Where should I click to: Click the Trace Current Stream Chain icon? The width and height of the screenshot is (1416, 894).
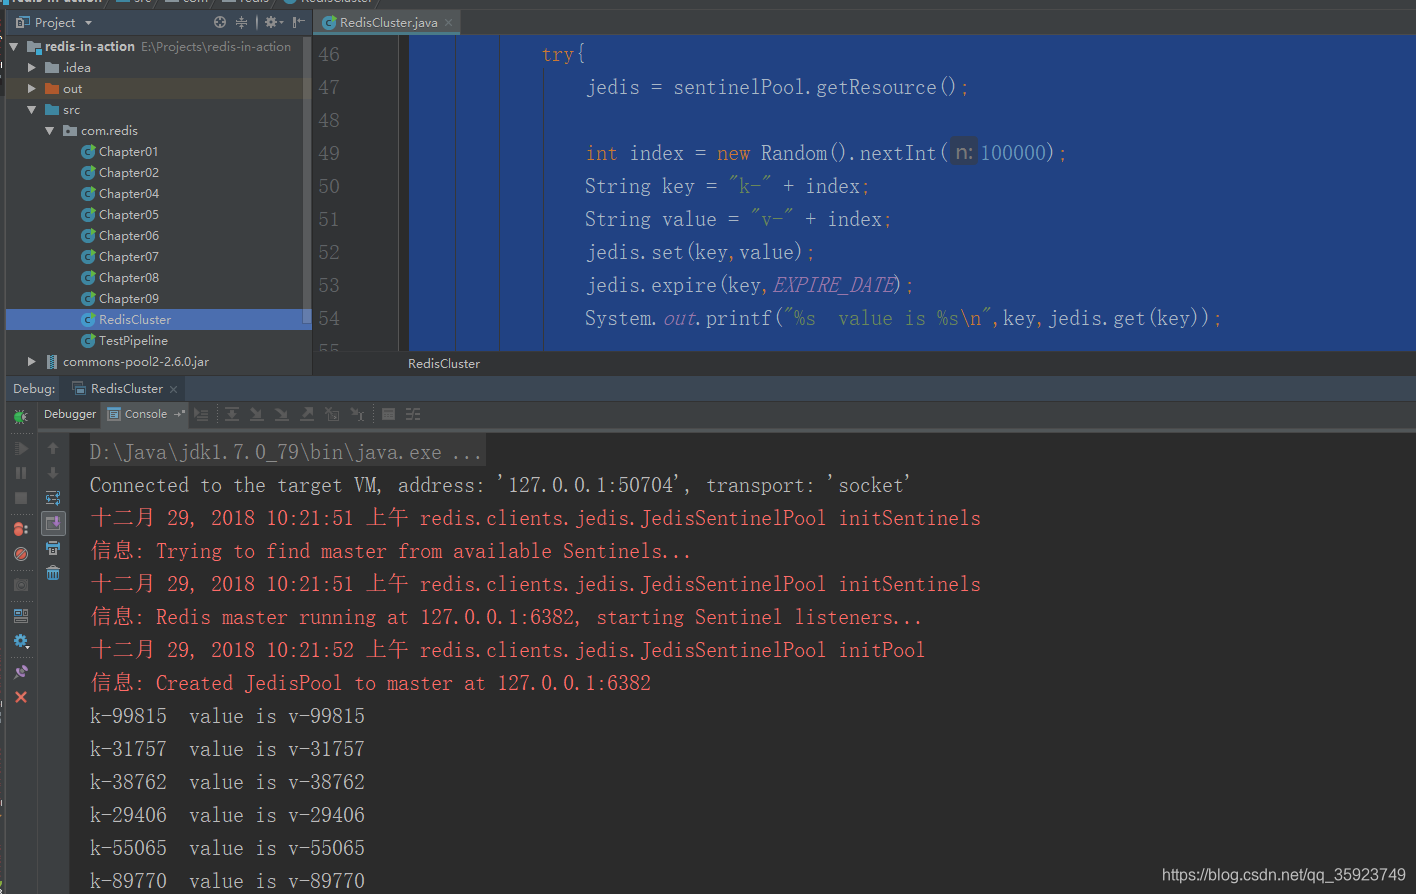point(413,414)
